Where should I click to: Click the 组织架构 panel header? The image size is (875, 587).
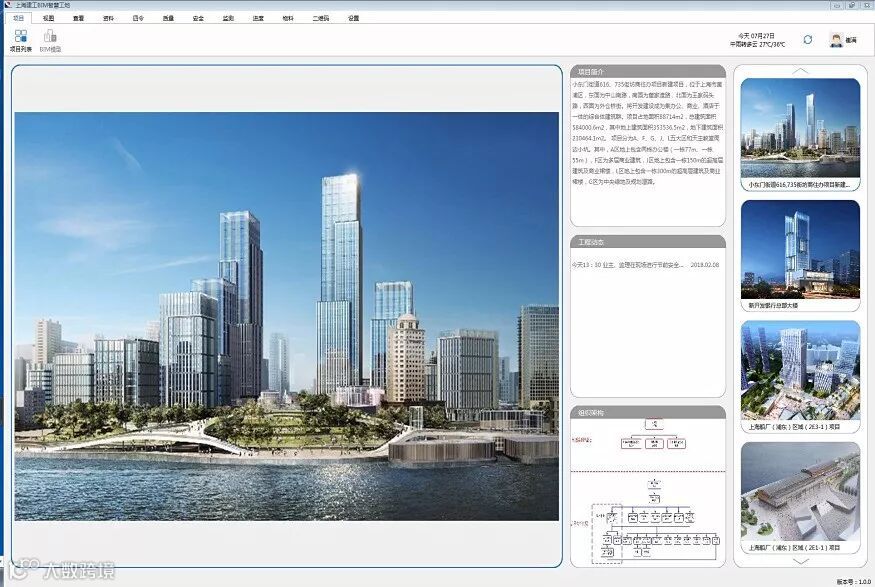(x=648, y=412)
